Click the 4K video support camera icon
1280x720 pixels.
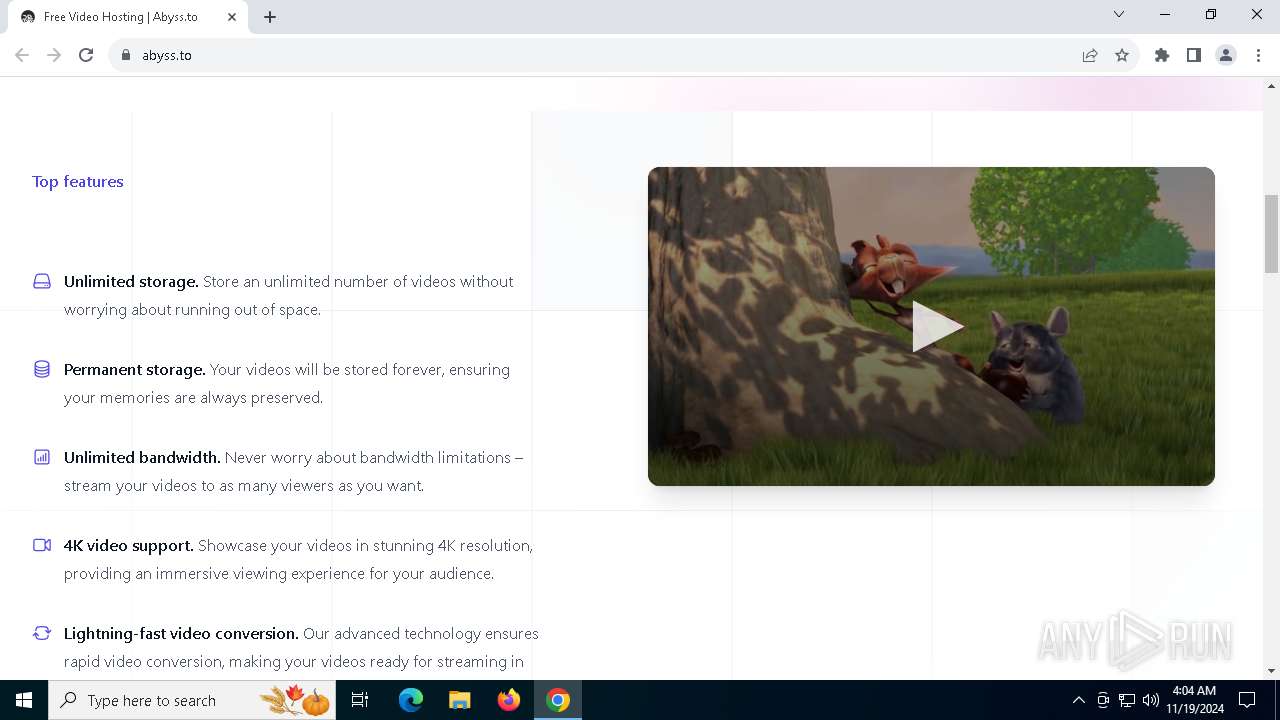pos(42,545)
